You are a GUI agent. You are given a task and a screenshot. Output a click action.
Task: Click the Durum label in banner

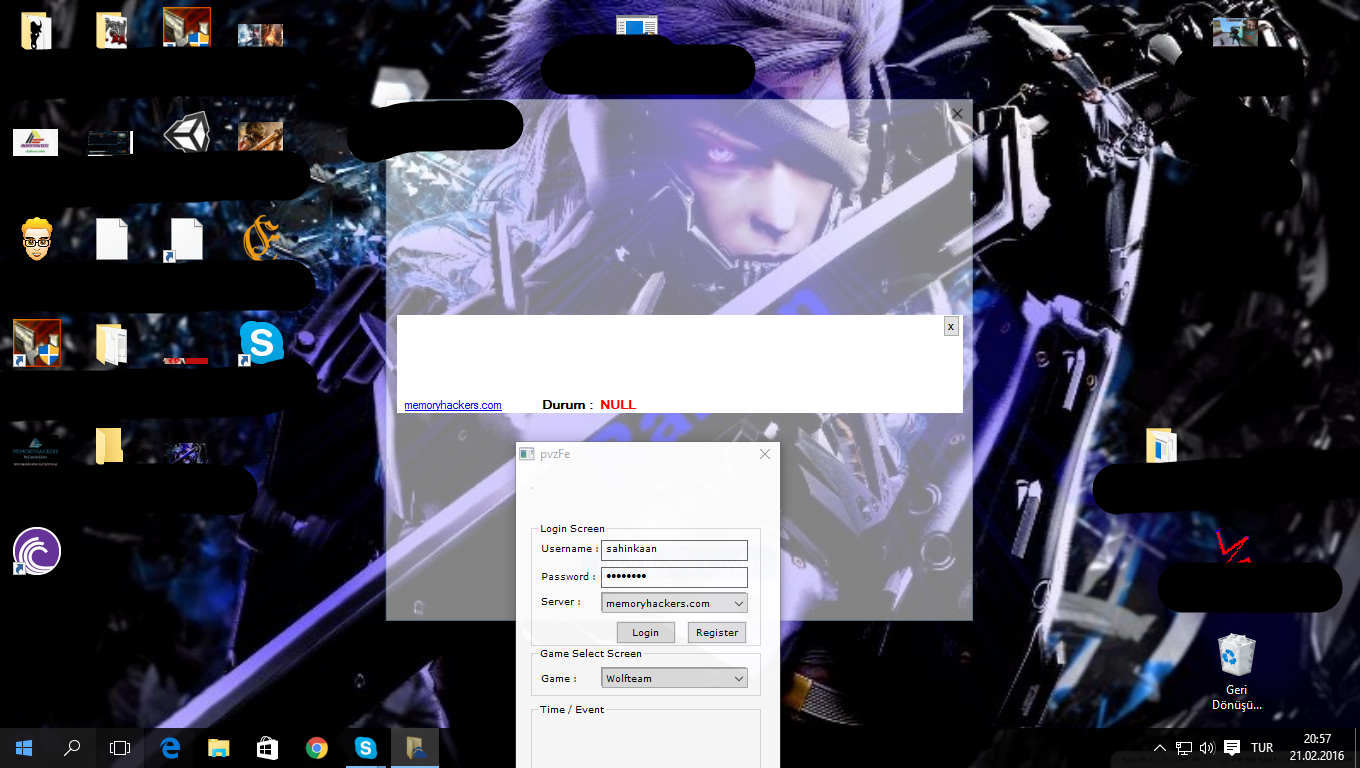567,405
